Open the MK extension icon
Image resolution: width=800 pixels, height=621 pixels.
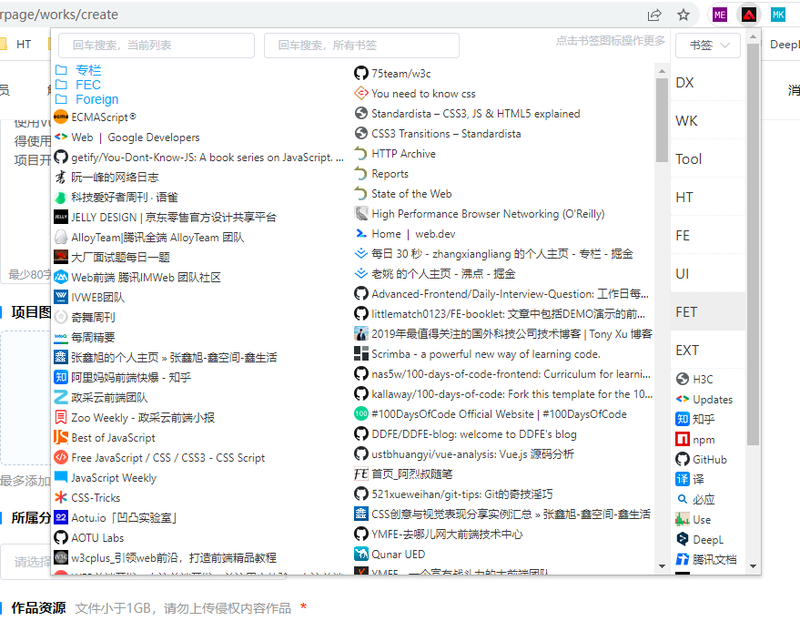pos(778,15)
